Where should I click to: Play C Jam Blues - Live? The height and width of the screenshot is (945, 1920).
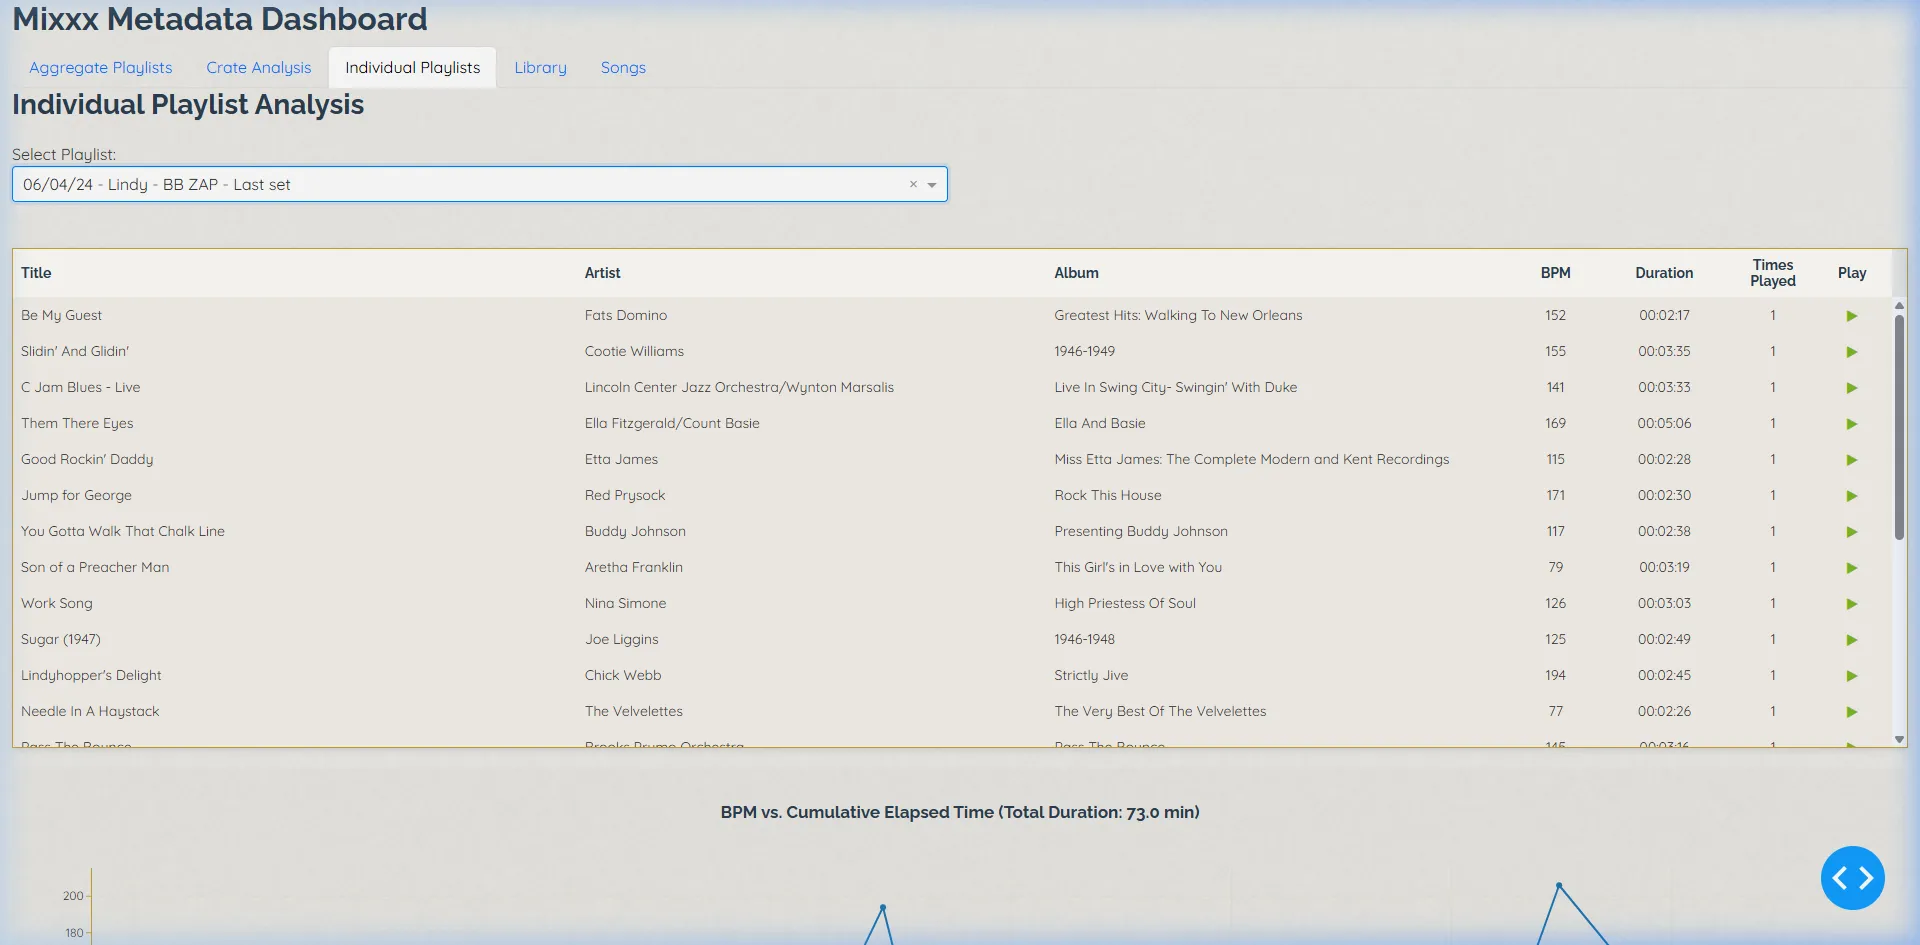[x=1851, y=388]
